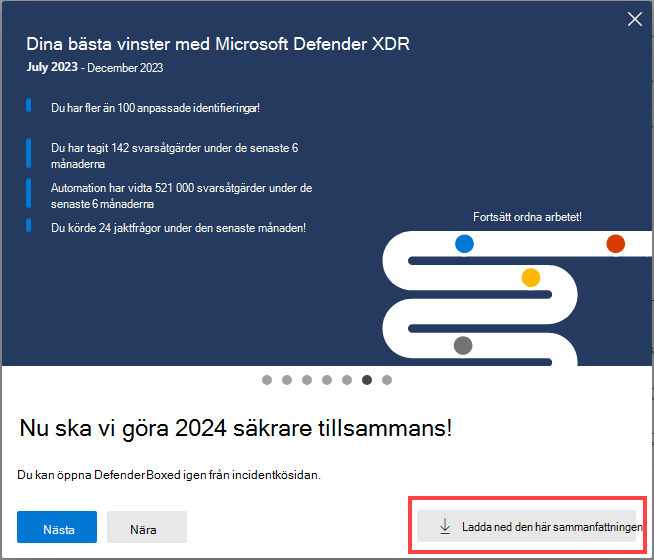Go to the seventh carousel page dot
This screenshot has width=654, height=560.
[x=387, y=380]
